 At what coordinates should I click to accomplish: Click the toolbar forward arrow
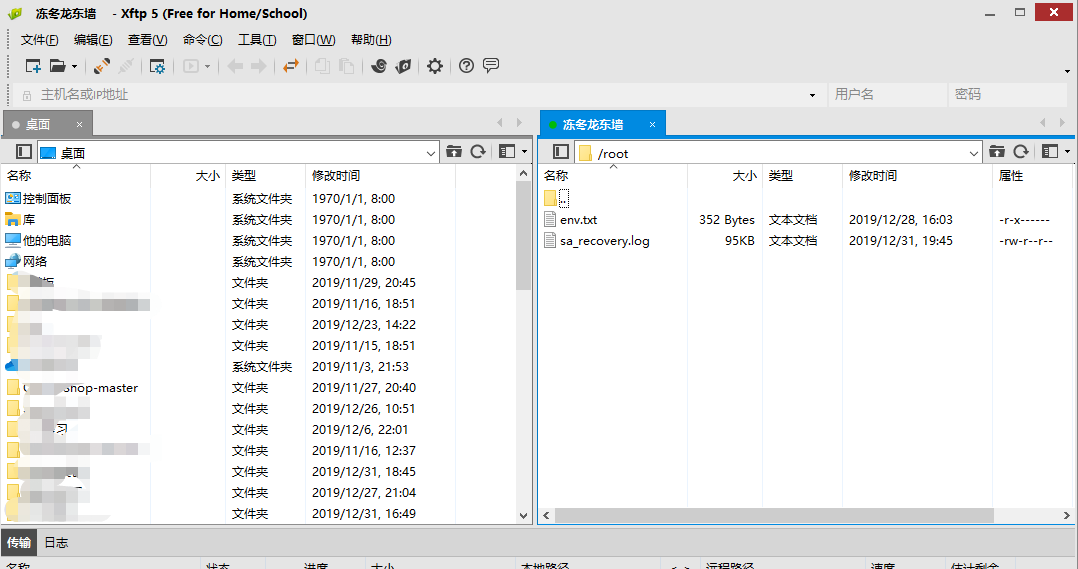258,66
